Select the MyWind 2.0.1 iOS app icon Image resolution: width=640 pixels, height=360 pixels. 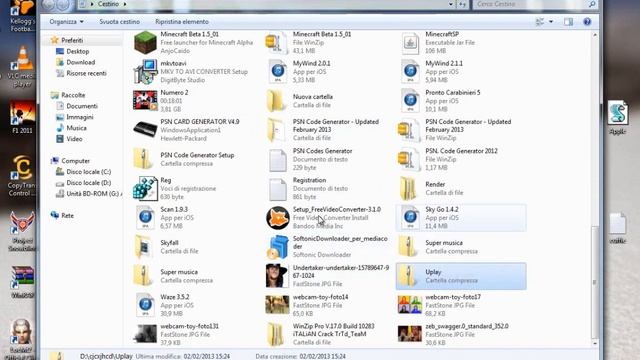pyautogui.click(x=278, y=72)
